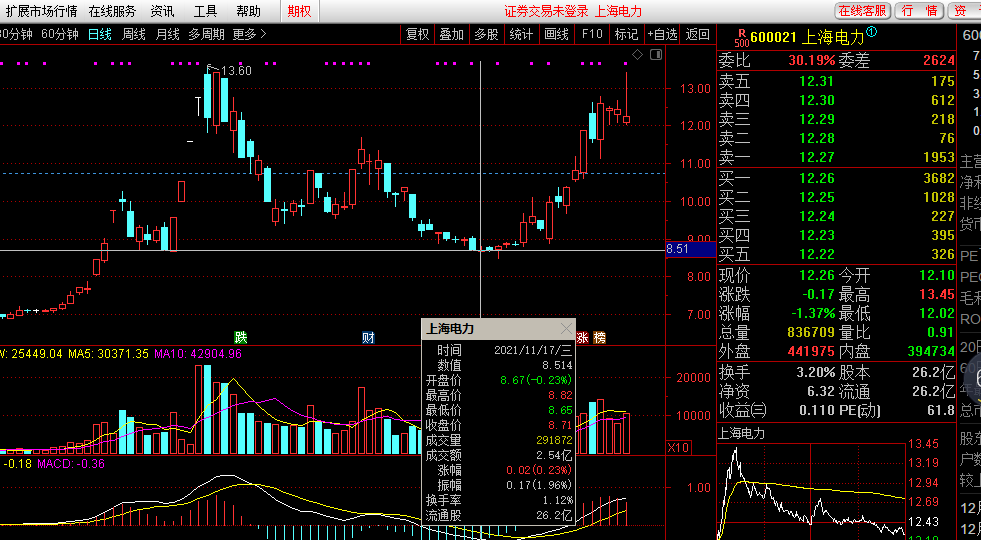The image size is (981, 540).
Task: Click the 叠加 overlay button
Action: click(451, 34)
